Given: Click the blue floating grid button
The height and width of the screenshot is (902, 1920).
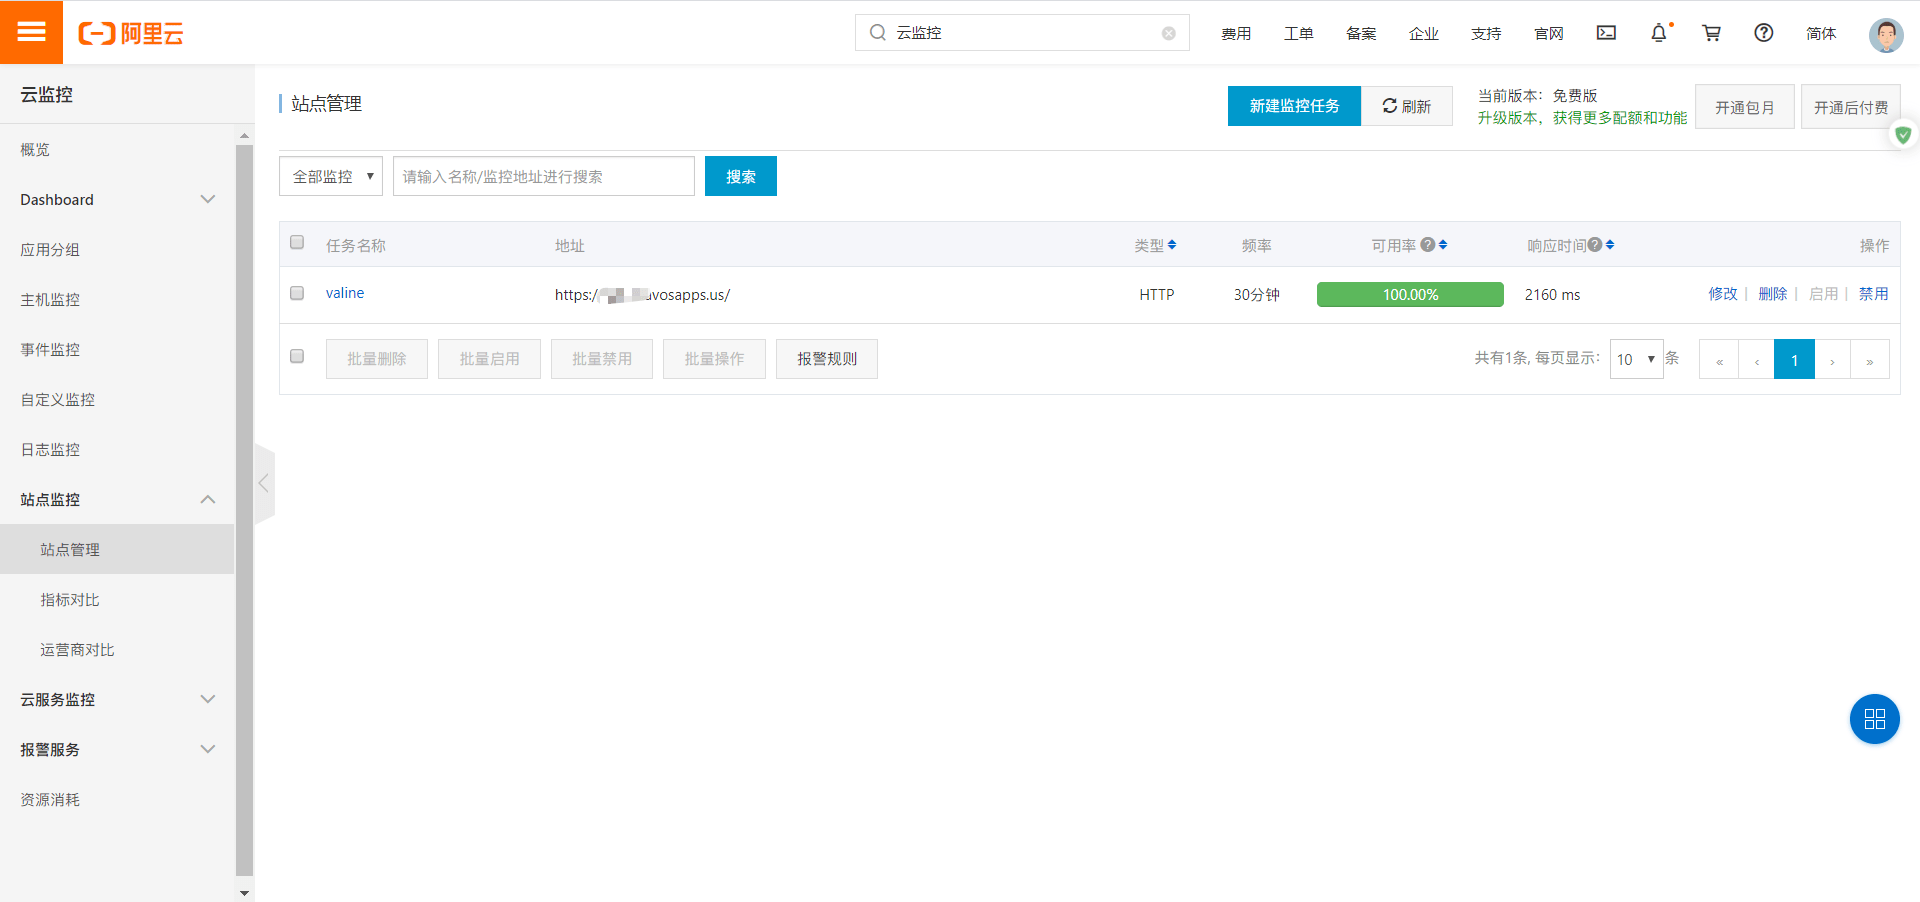Looking at the screenshot, I should click(x=1874, y=719).
